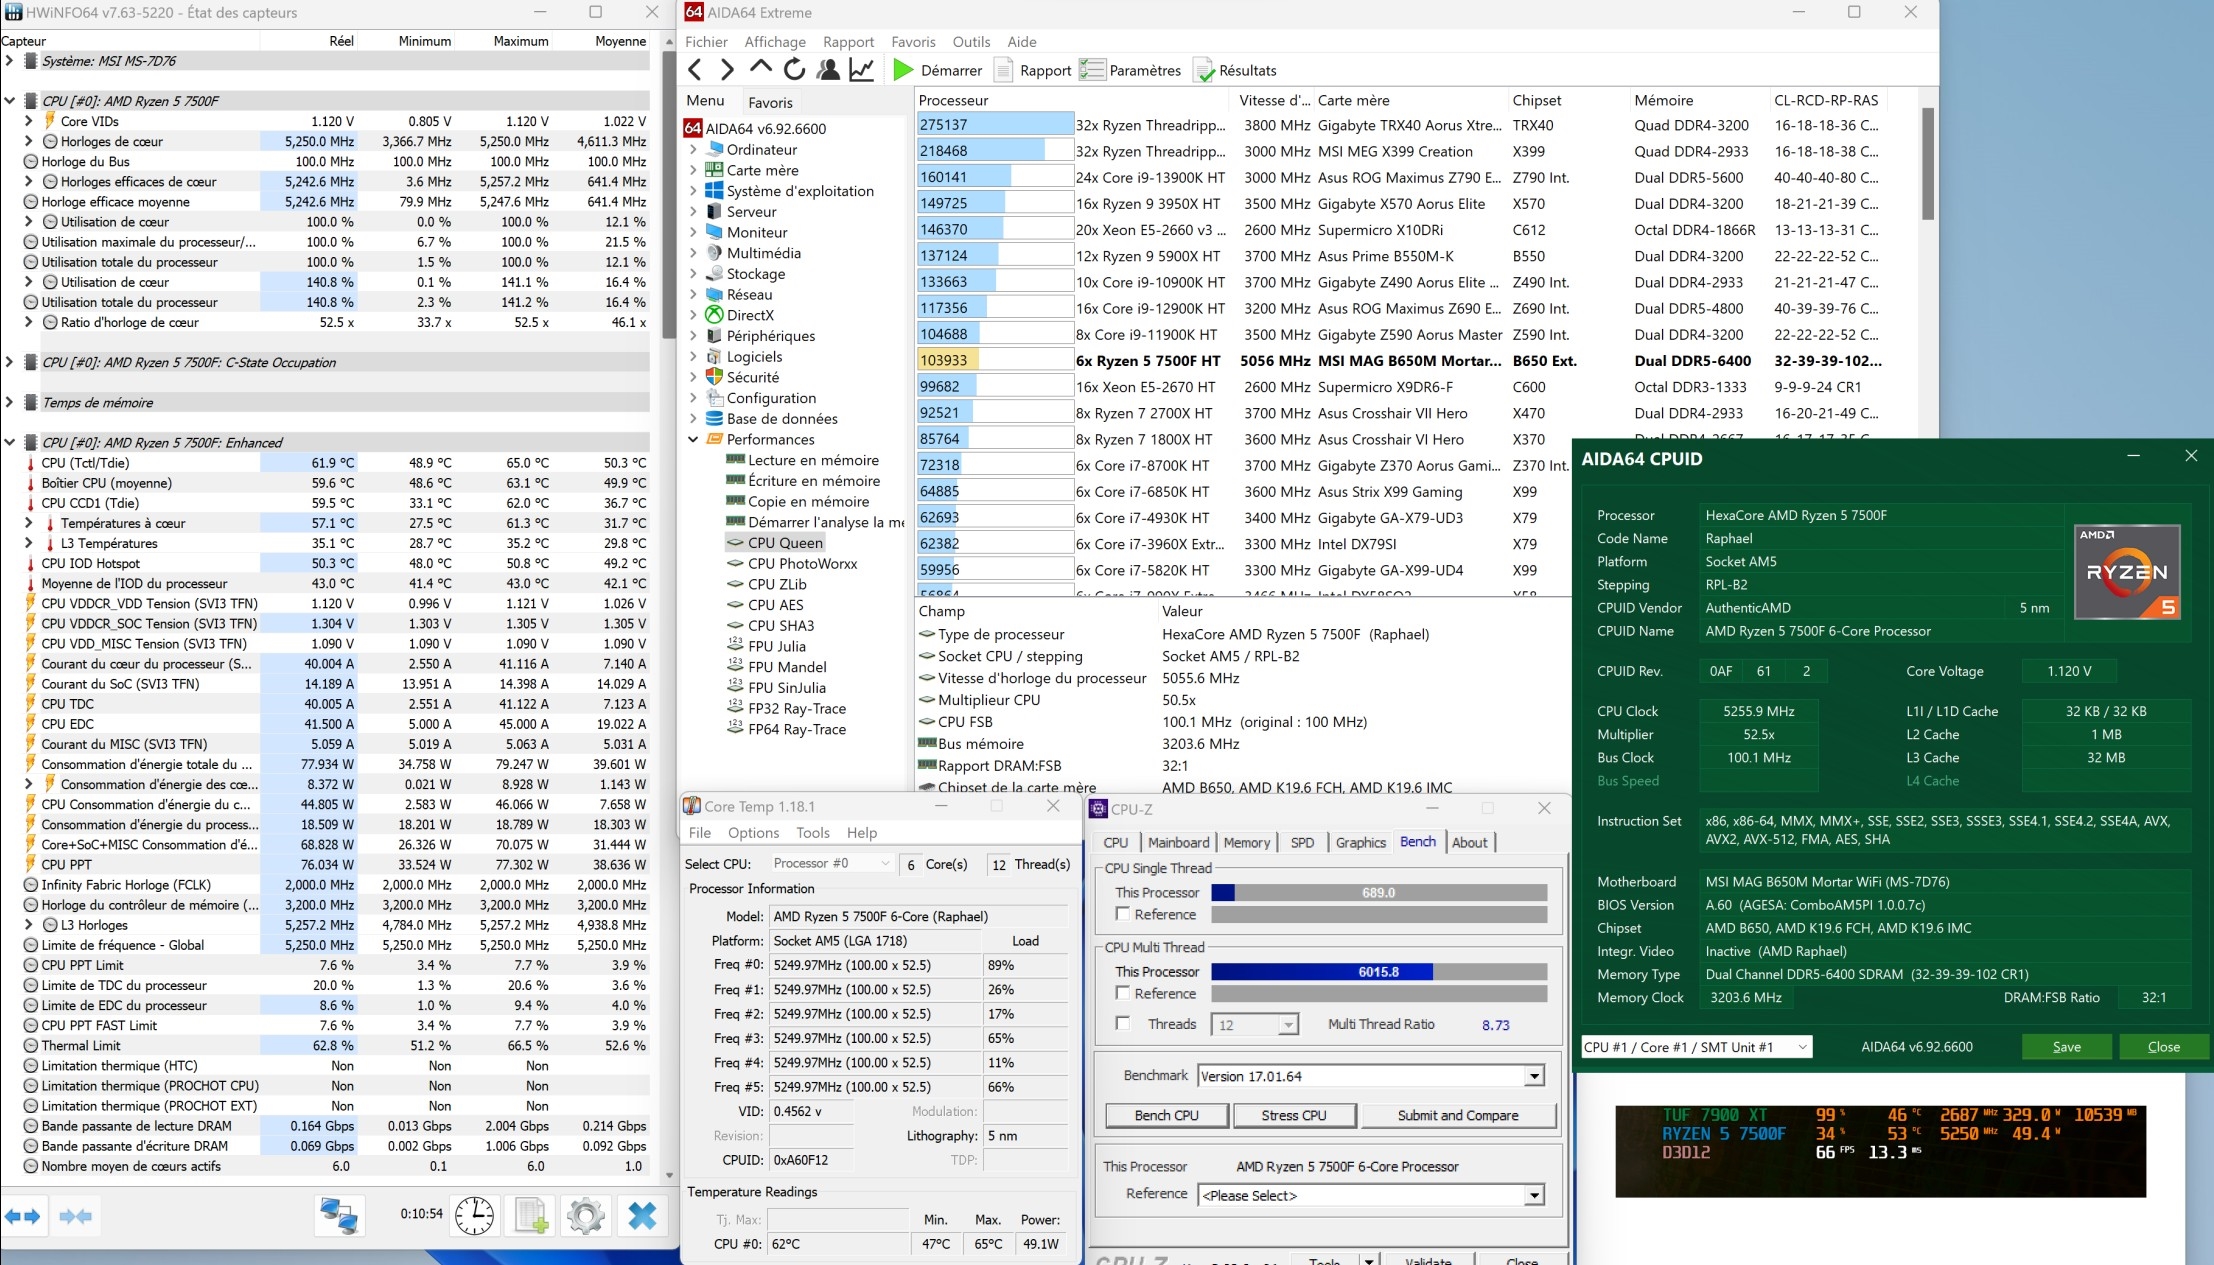The image size is (2214, 1265).
Task: Click AIDA64 results list vertical scrollbar
Action: coord(1927,164)
